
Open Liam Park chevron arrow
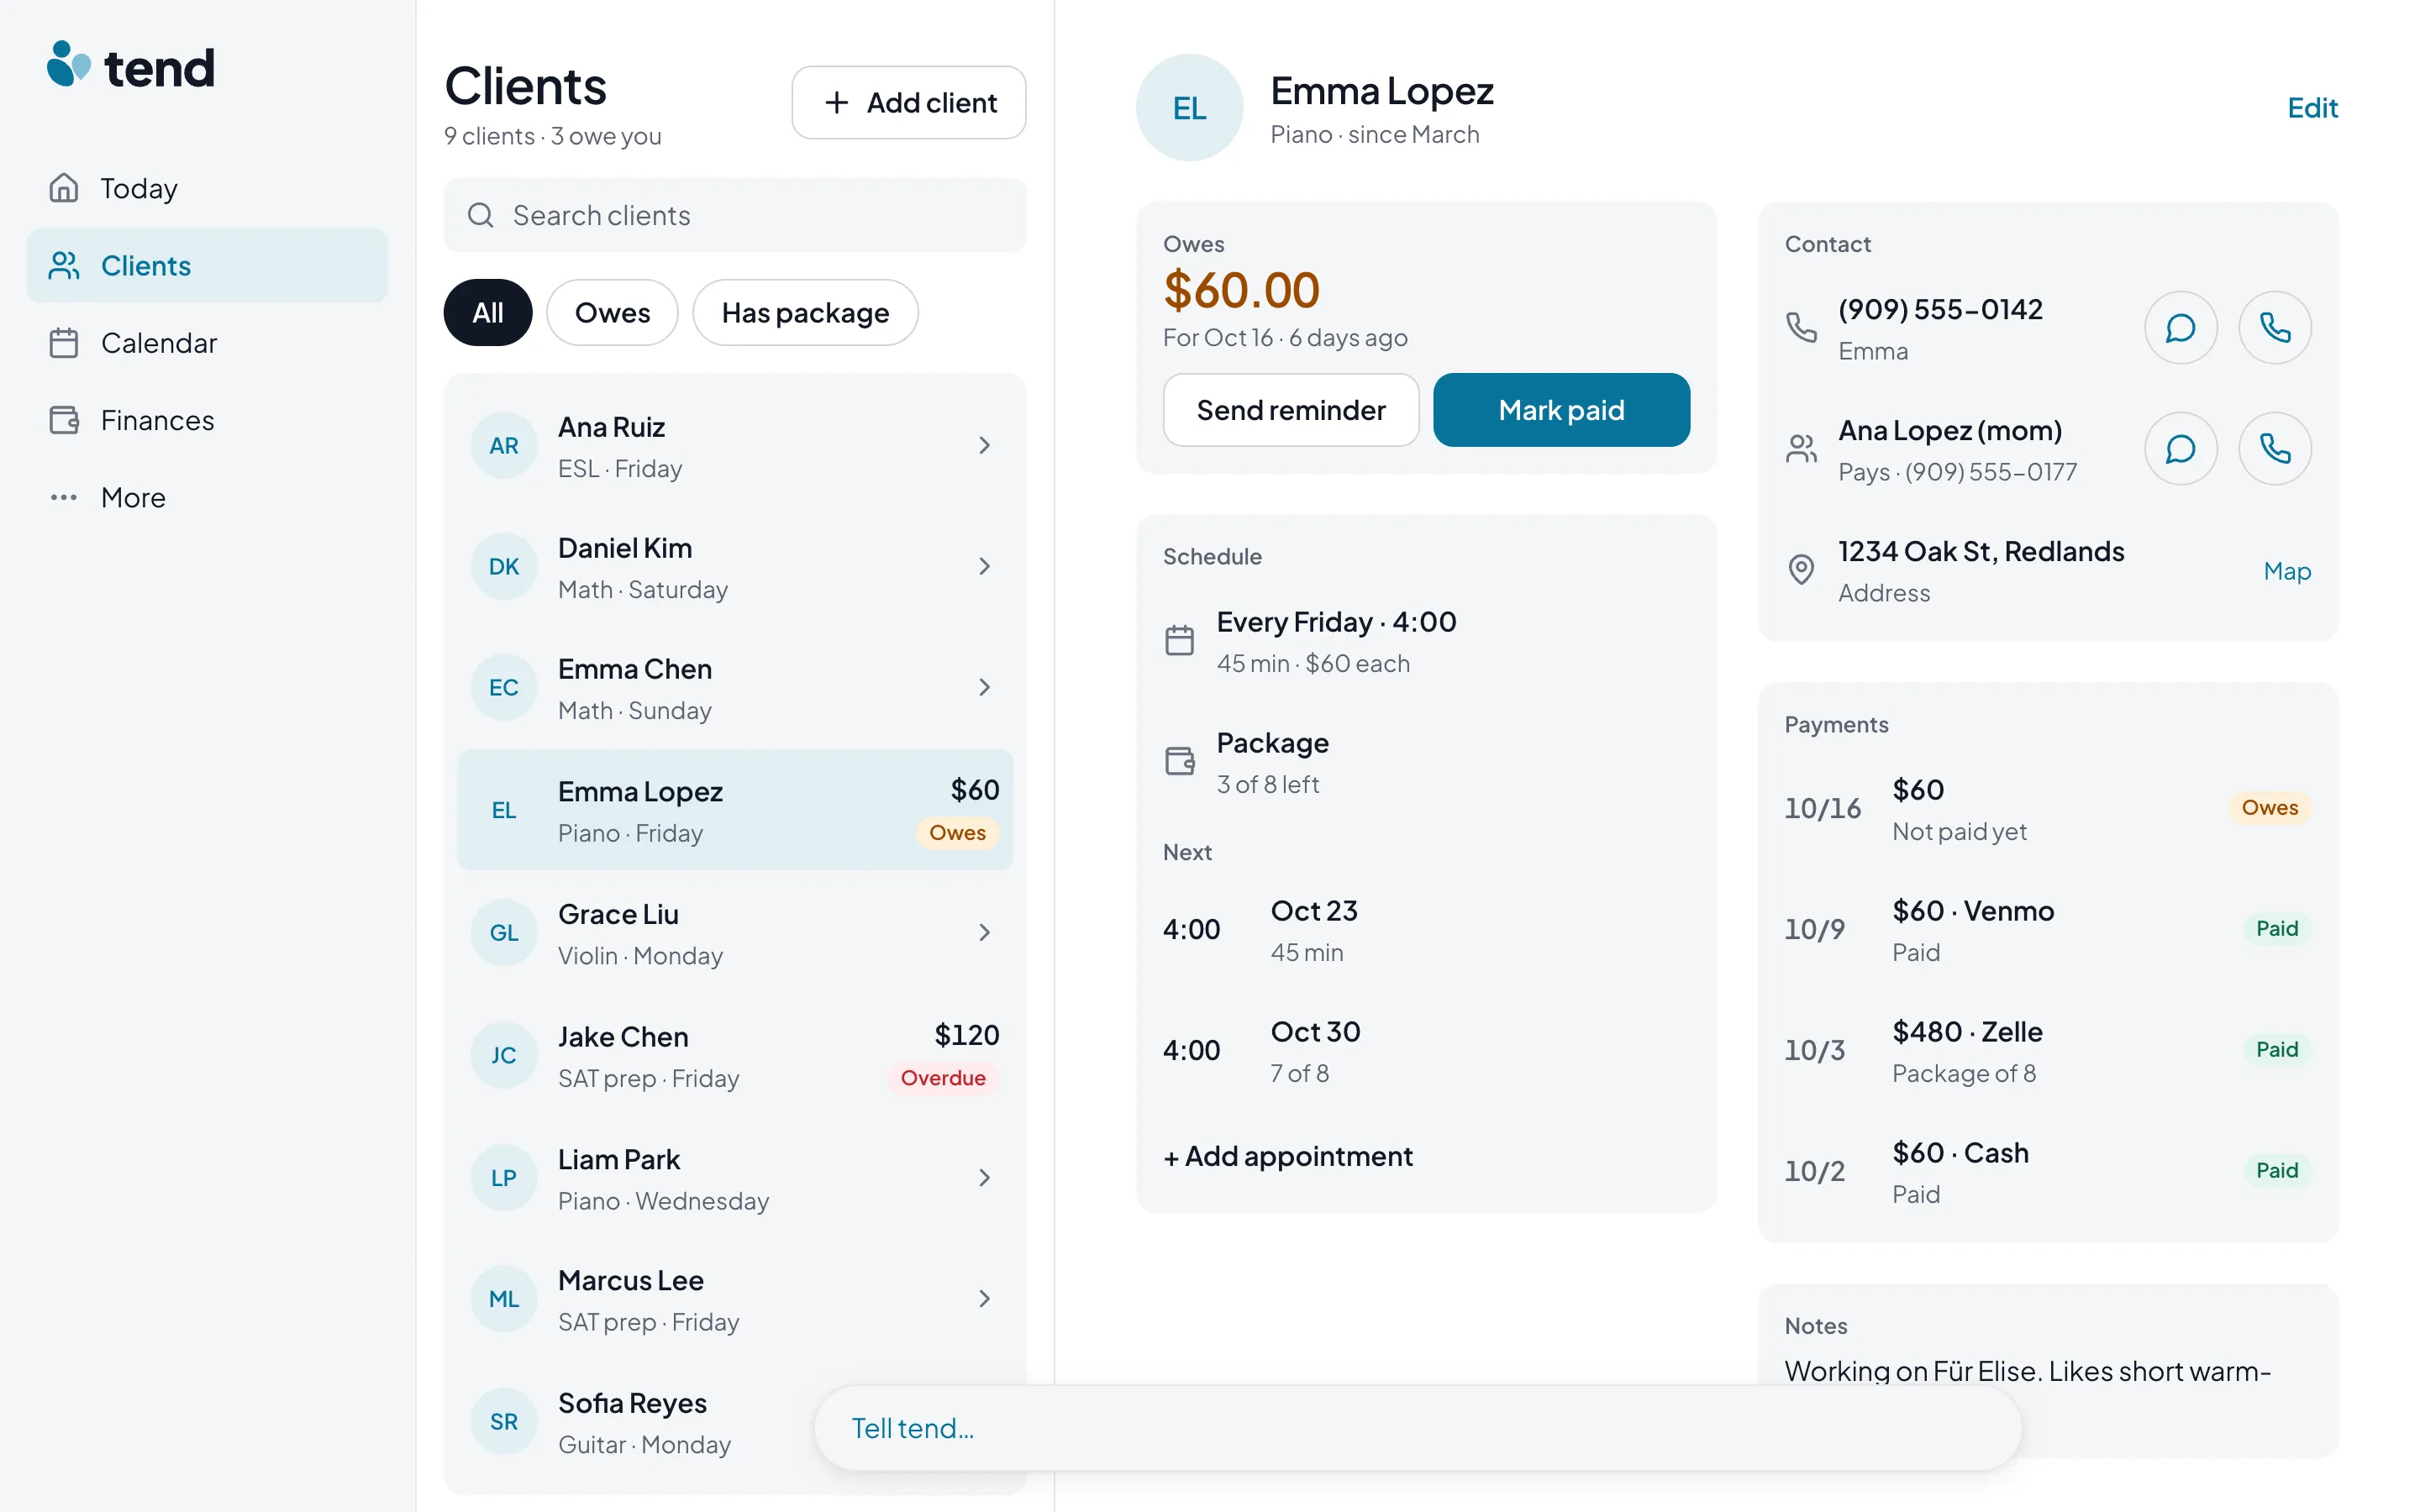click(x=985, y=1178)
